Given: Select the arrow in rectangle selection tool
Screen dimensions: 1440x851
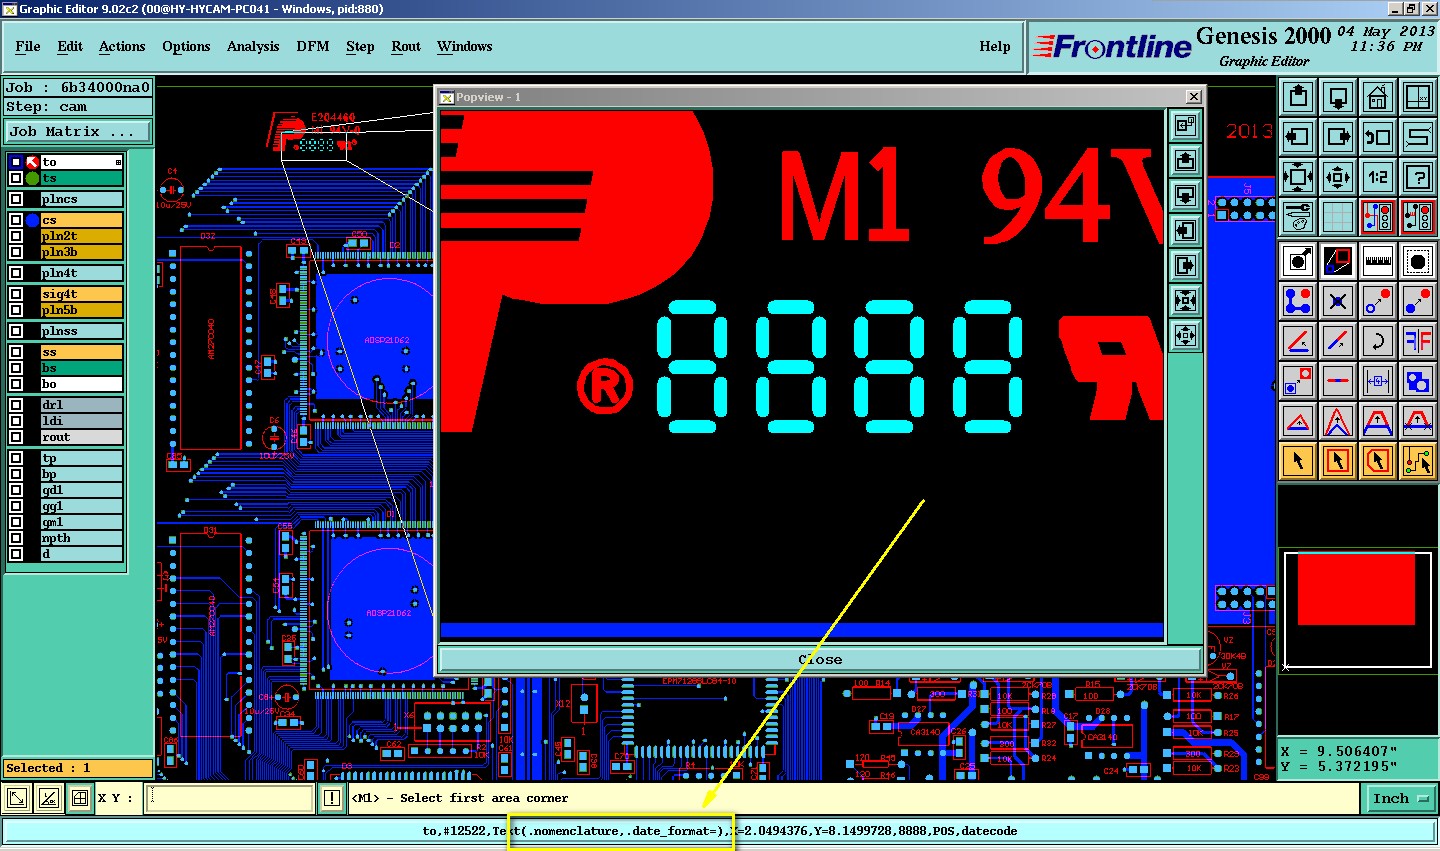Looking at the screenshot, I should [x=1338, y=461].
